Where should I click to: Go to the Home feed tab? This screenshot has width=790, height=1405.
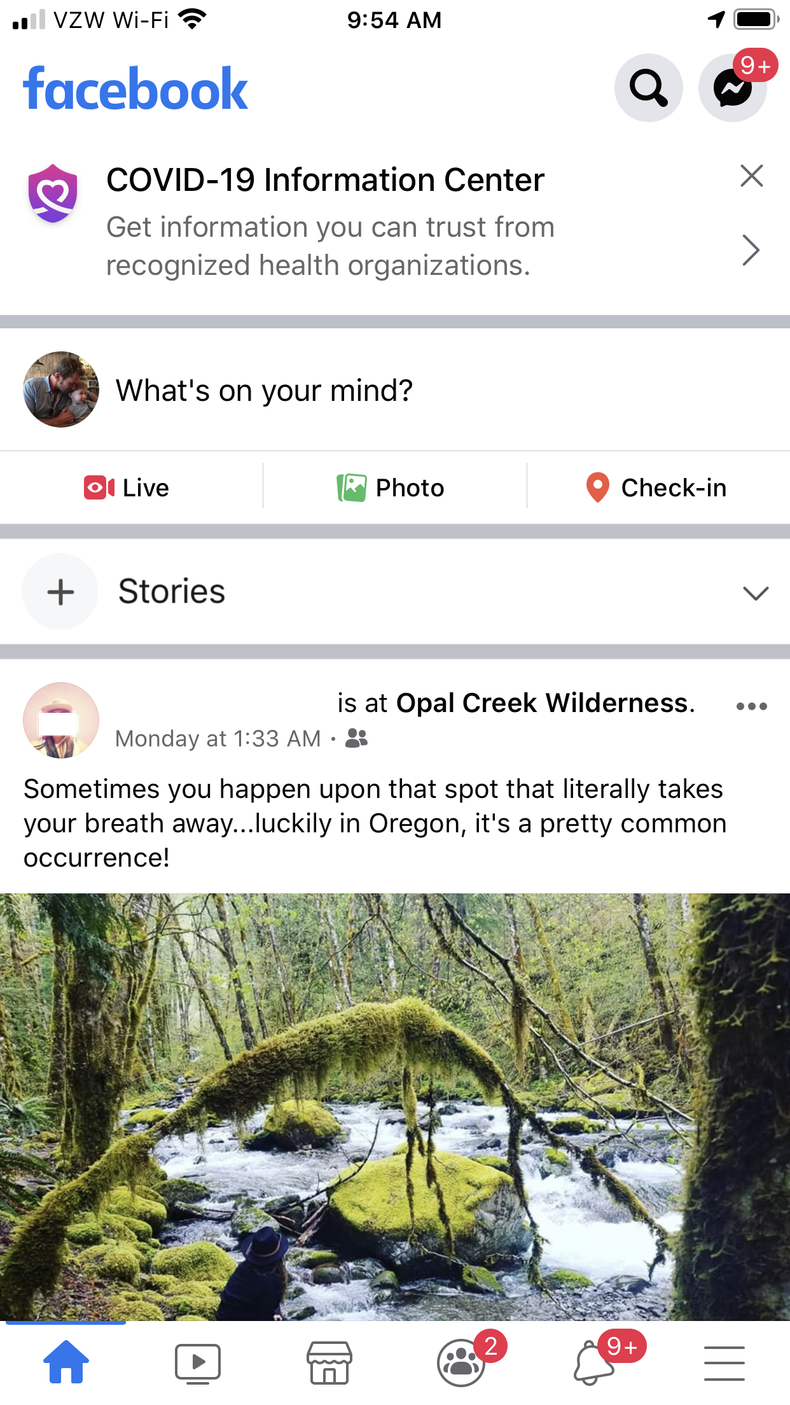pos(66,1362)
